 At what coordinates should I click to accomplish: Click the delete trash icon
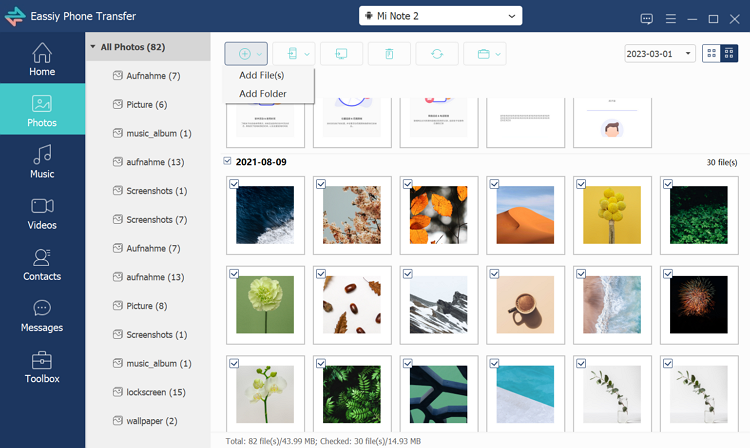[x=389, y=54]
